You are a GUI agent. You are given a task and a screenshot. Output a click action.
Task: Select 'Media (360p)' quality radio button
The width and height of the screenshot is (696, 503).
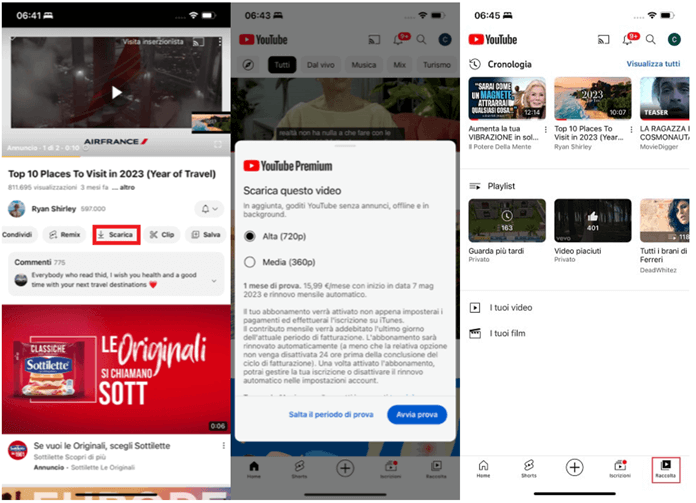[250, 262]
